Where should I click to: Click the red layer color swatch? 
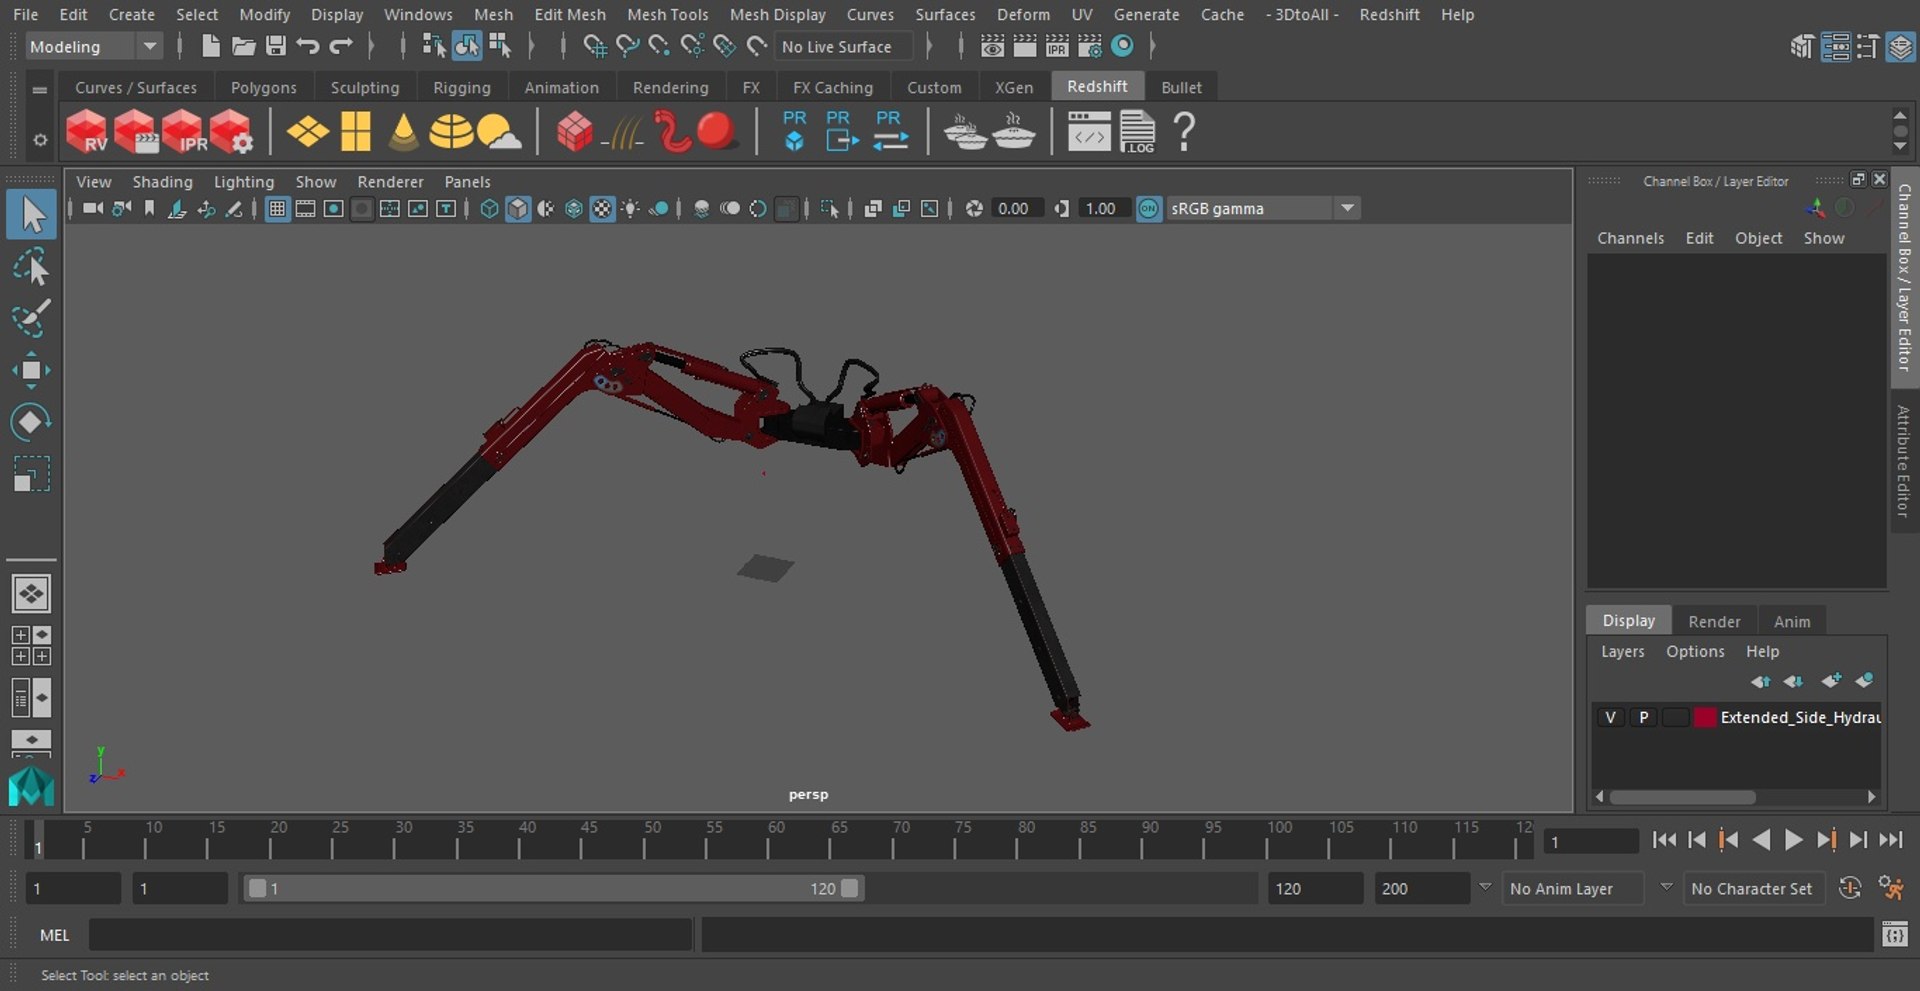(1705, 717)
